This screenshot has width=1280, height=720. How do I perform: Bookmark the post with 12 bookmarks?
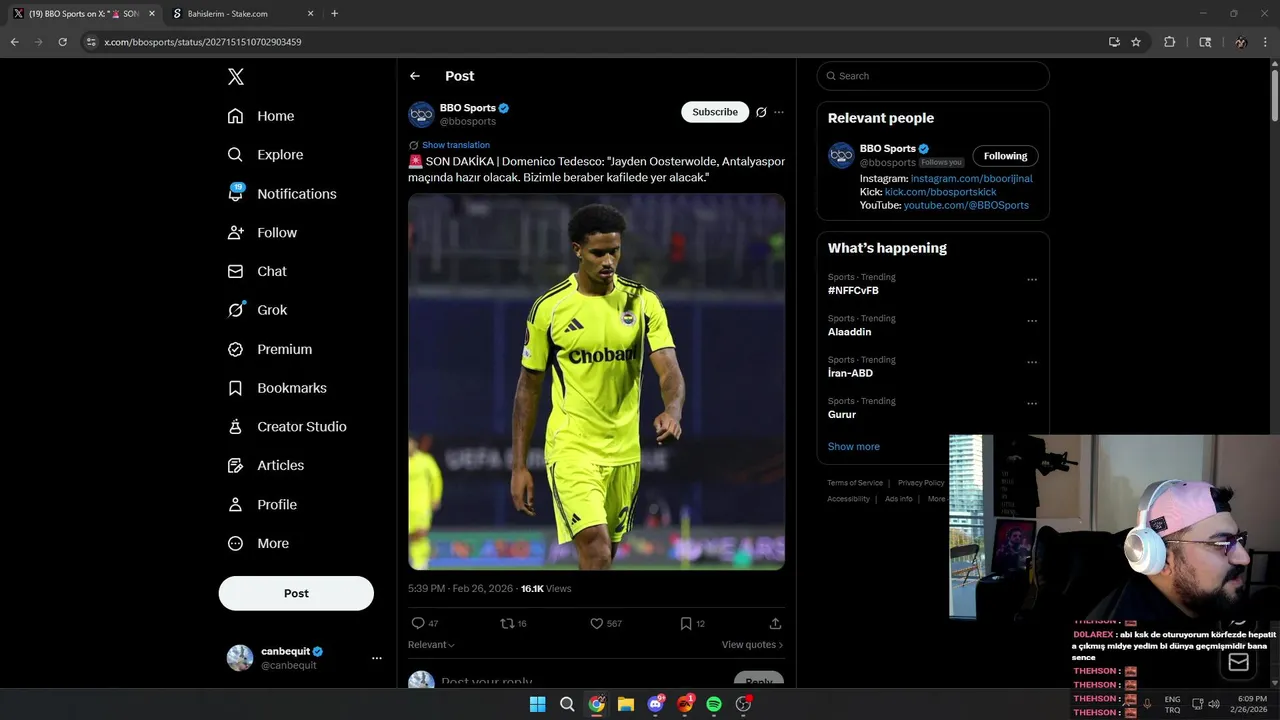(x=692, y=623)
